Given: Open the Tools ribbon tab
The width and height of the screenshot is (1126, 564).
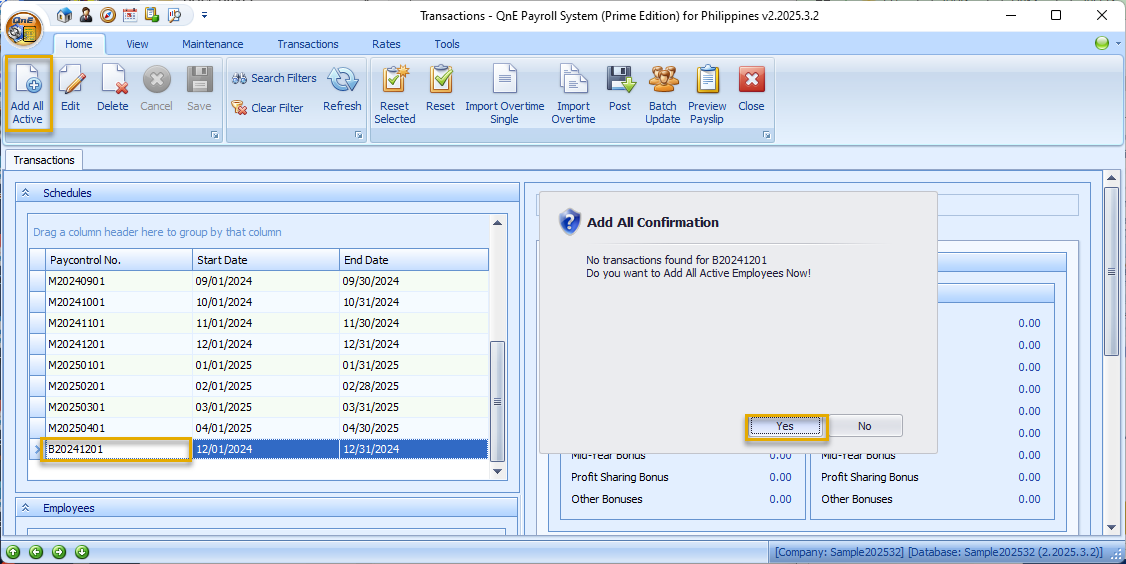Looking at the screenshot, I should tap(447, 44).
